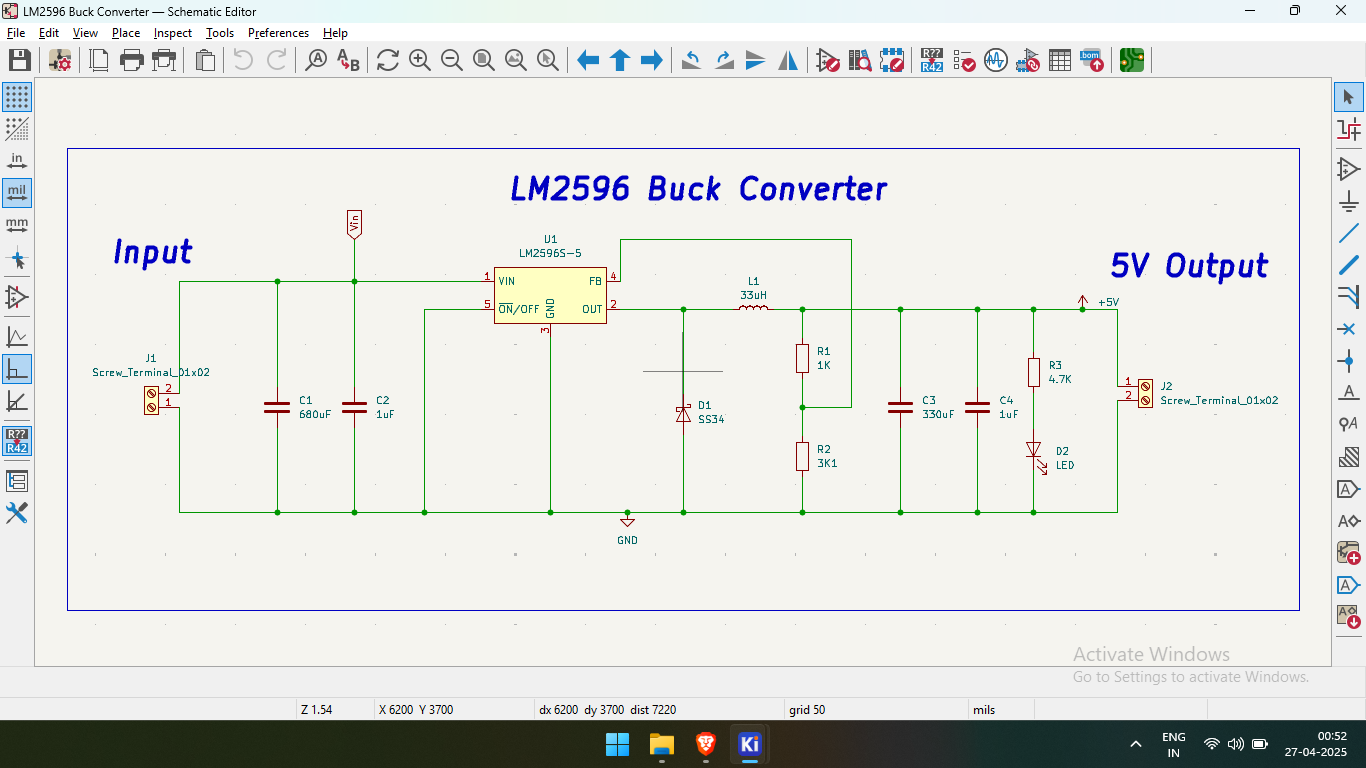Screen dimensions: 1366x768
Task: Generate the Bill of Materials
Action: (1091, 60)
